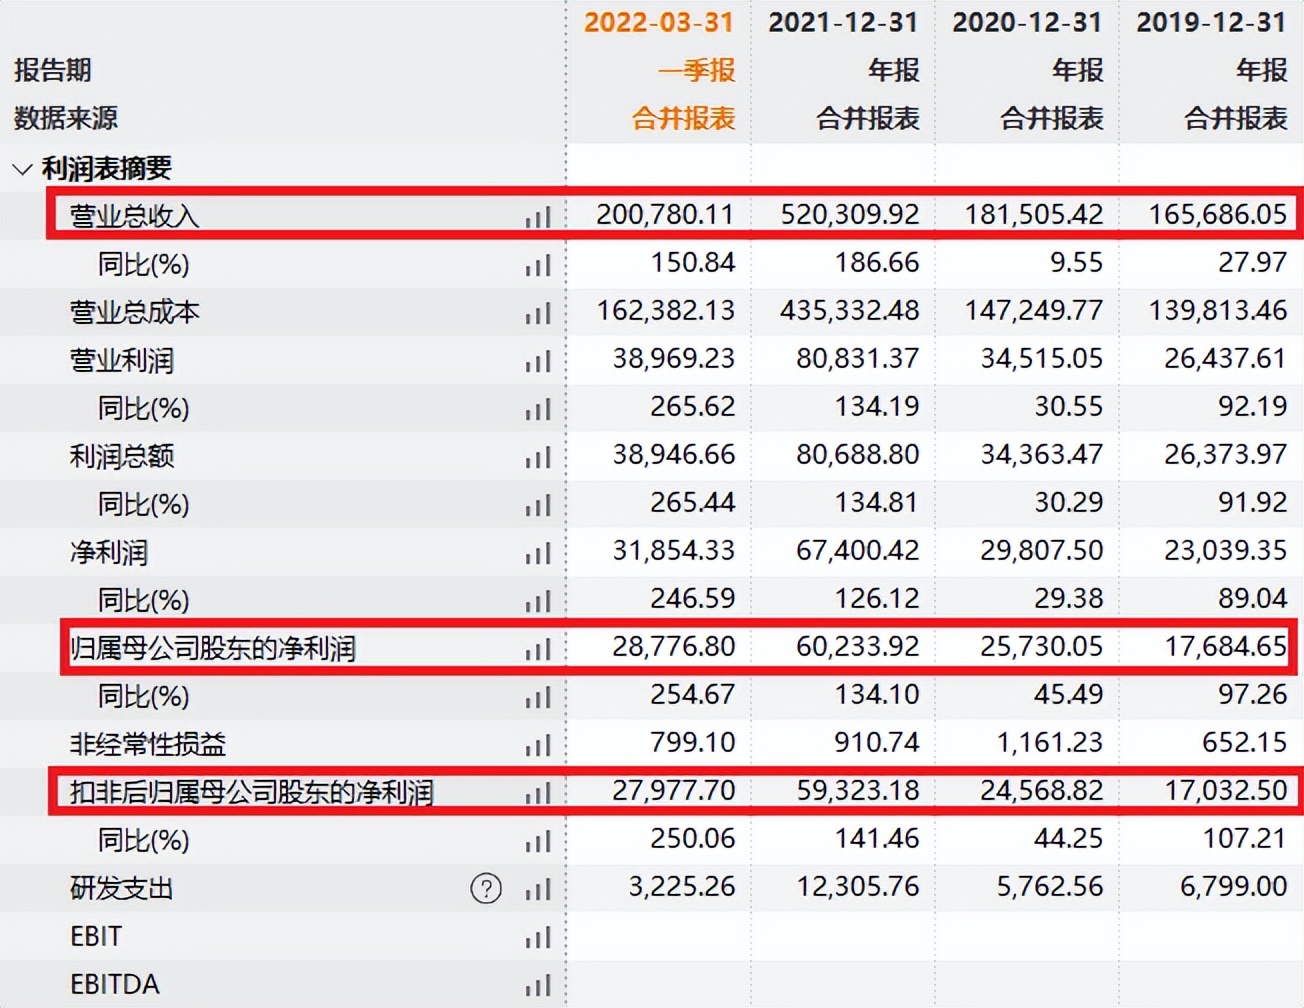
Task: Open chart icon for 非经常性损益 row
Action: 538,744
